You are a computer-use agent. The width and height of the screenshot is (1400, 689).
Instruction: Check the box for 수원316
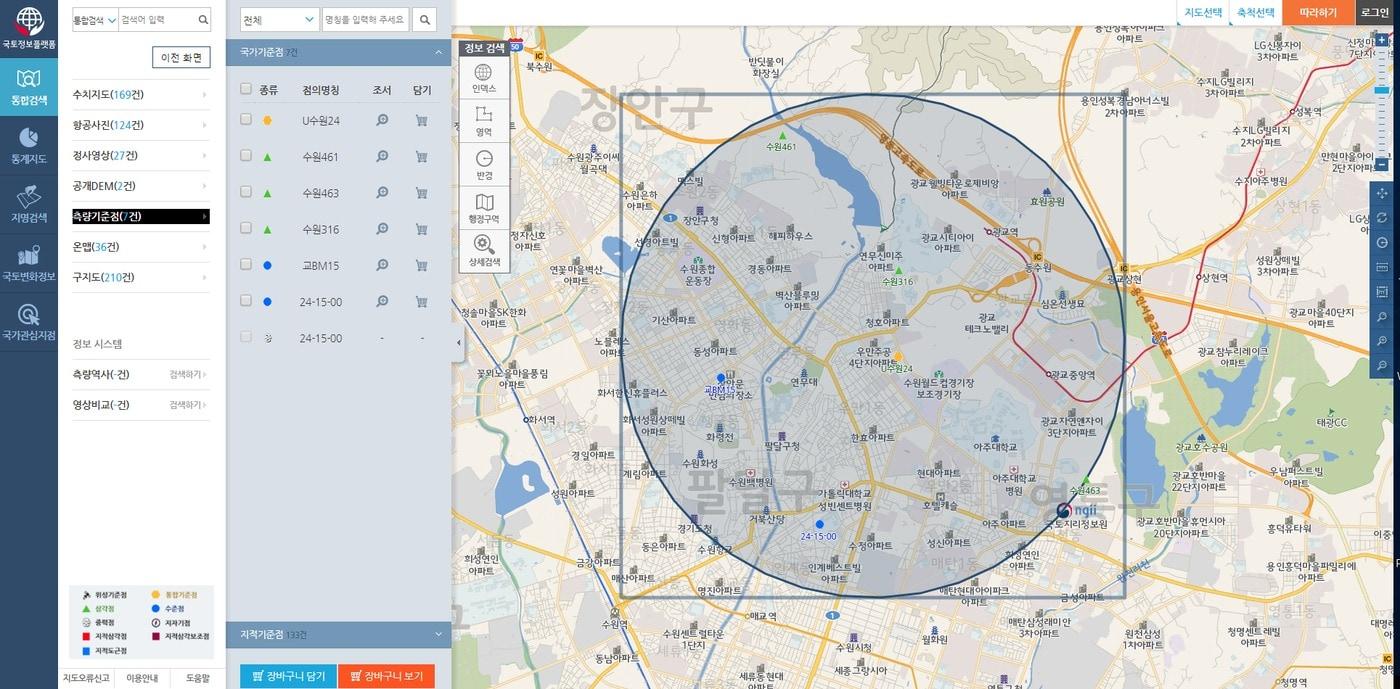(x=246, y=229)
